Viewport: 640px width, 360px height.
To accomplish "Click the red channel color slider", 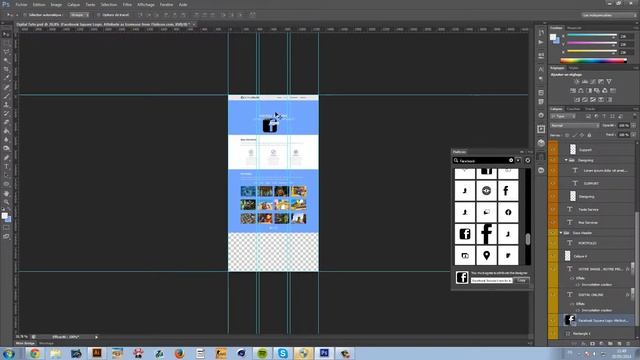I will coord(591,36).
